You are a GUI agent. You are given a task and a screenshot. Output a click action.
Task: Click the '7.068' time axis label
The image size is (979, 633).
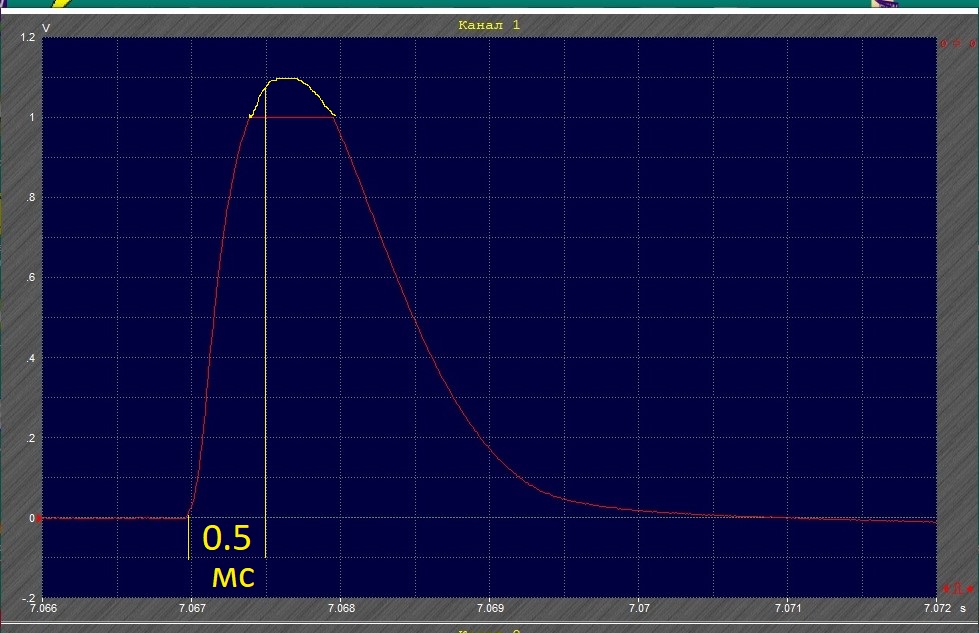[x=342, y=608]
